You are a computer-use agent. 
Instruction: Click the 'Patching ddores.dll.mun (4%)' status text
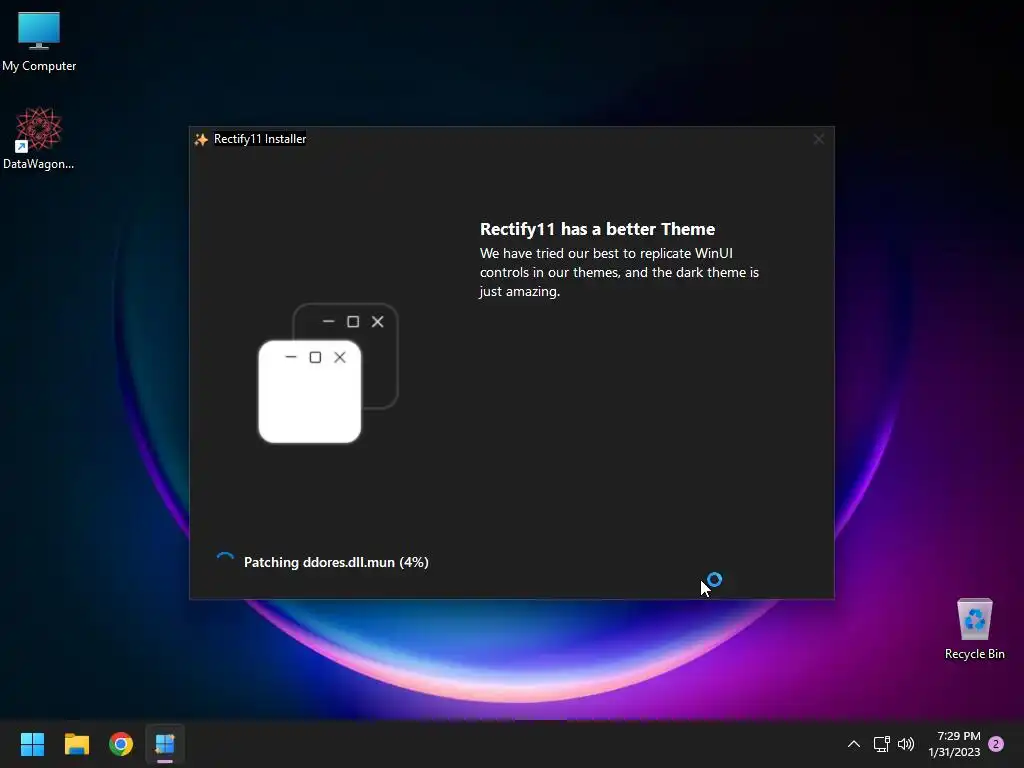coord(336,562)
